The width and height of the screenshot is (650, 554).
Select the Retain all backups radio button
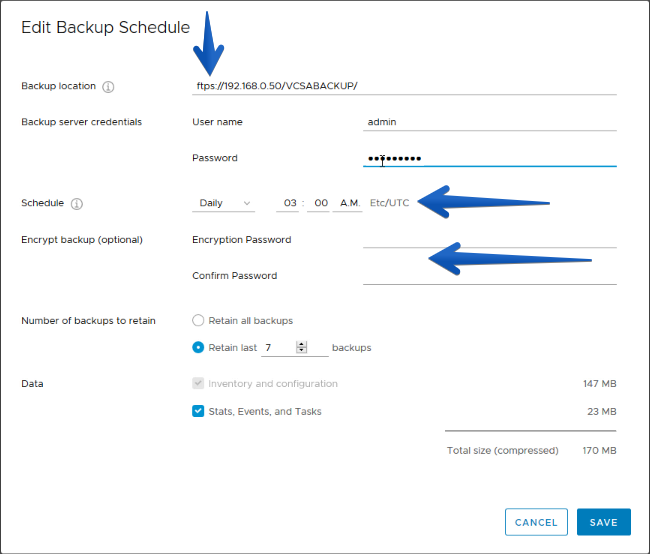[198, 321]
